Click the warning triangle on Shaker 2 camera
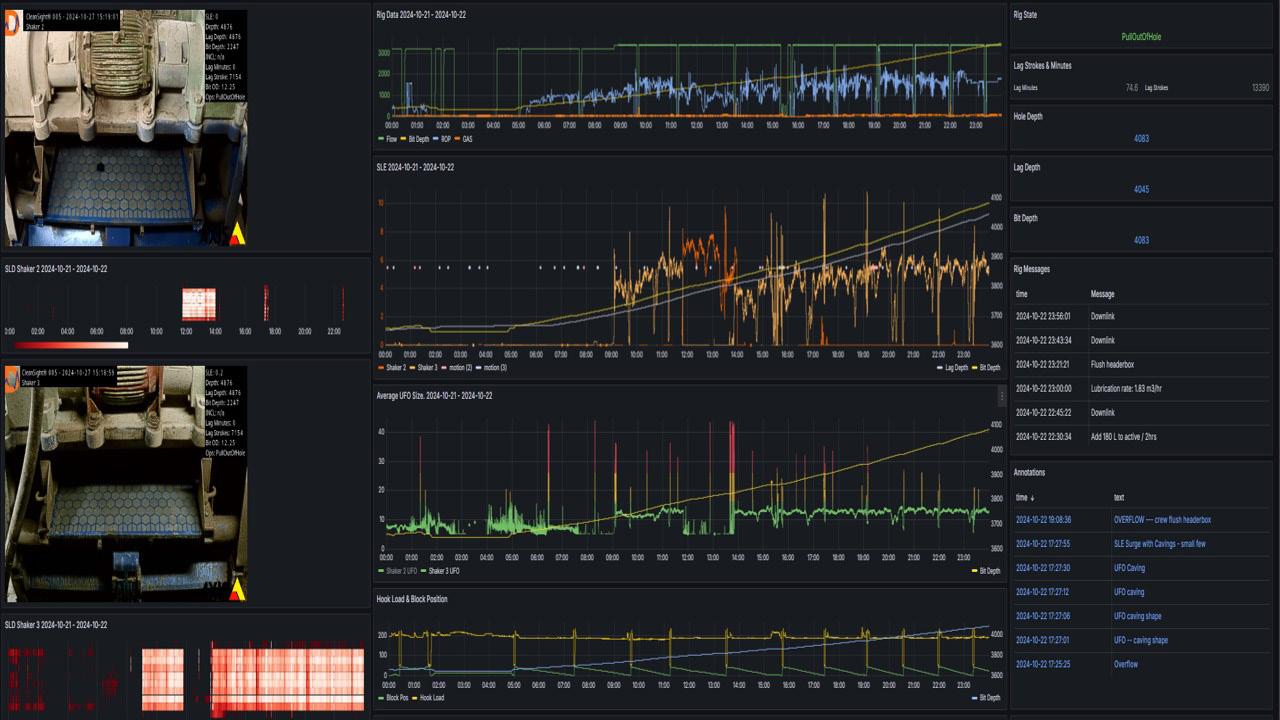This screenshot has height=720, width=1280. 237,235
